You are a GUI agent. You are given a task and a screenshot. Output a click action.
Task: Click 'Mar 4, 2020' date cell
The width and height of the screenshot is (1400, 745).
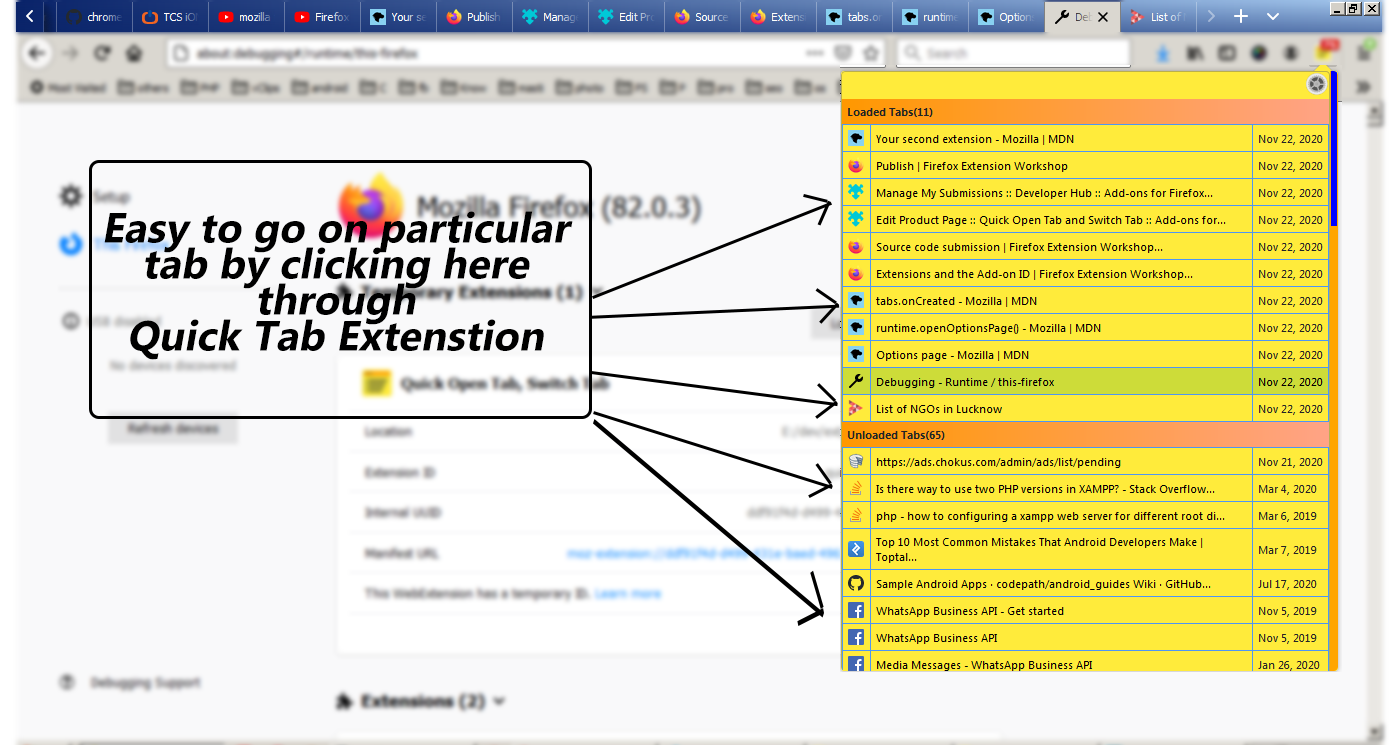click(x=1290, y=489)
